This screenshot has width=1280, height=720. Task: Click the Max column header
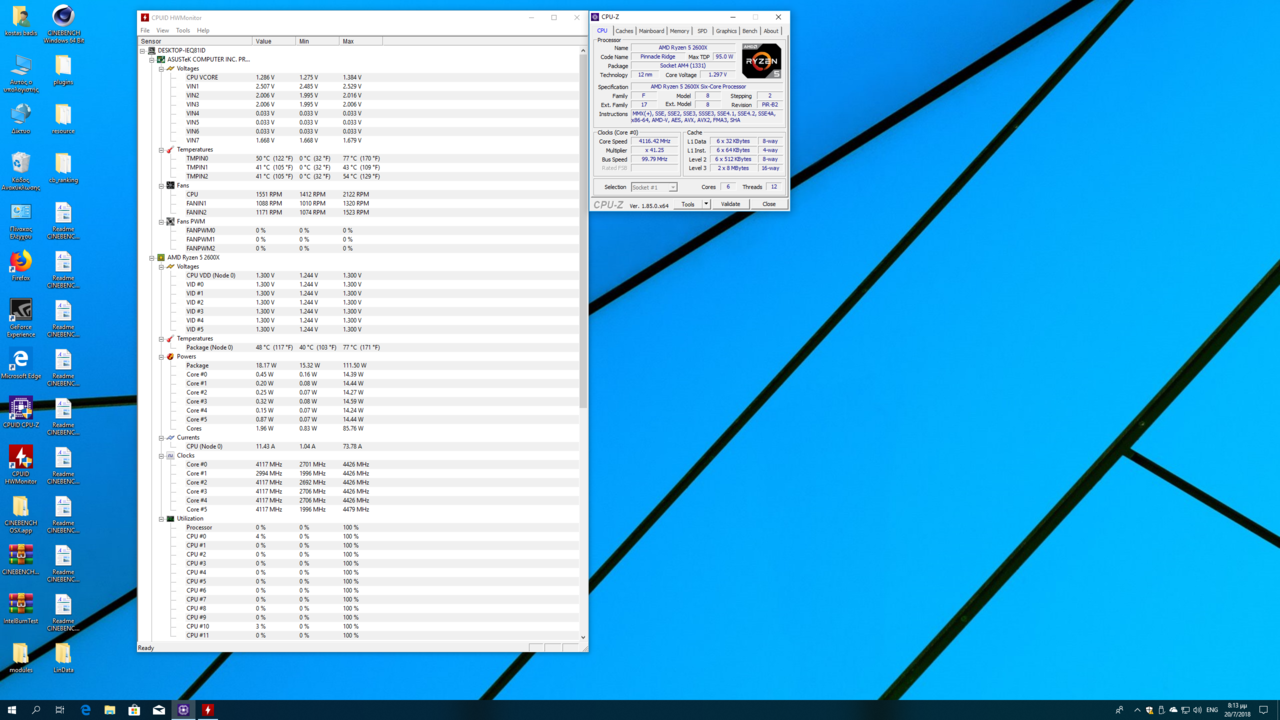point(361,41)
